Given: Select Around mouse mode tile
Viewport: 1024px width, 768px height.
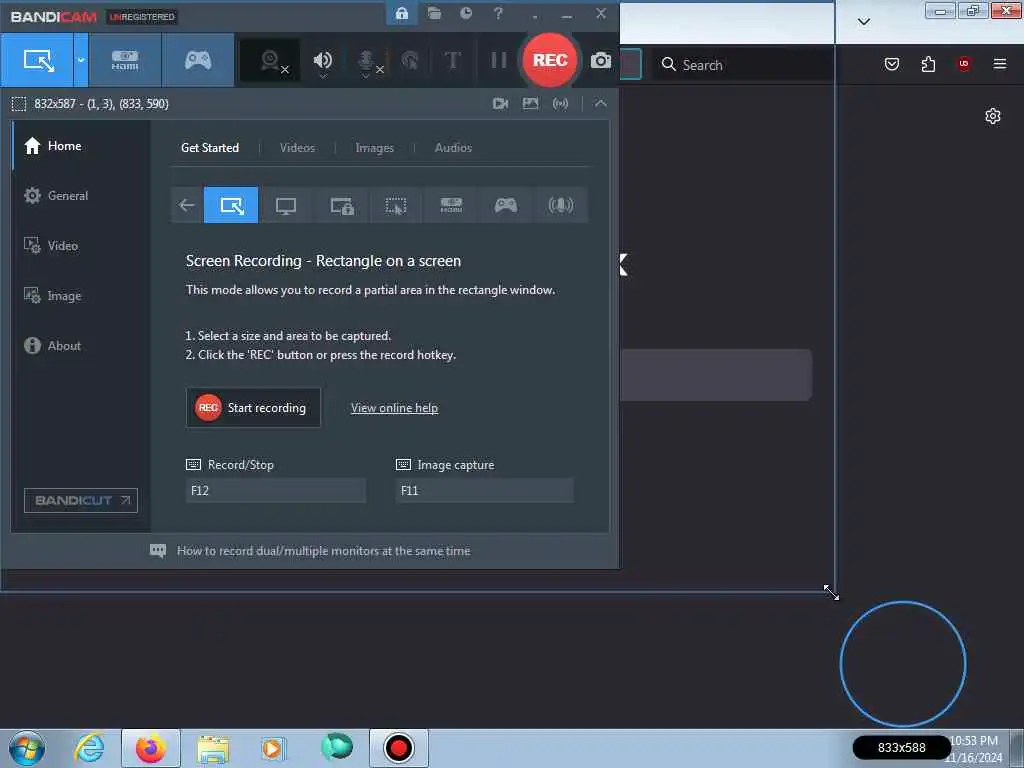Looking at the screenshot, I should pyautogui.click(x=396, y=205).
